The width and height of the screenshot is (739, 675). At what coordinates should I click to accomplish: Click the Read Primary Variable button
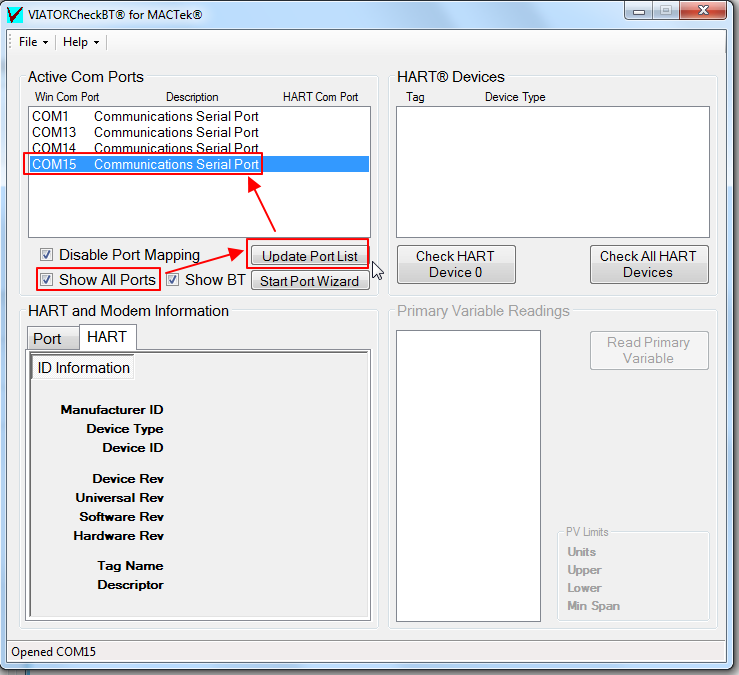(x=649, y=351)
